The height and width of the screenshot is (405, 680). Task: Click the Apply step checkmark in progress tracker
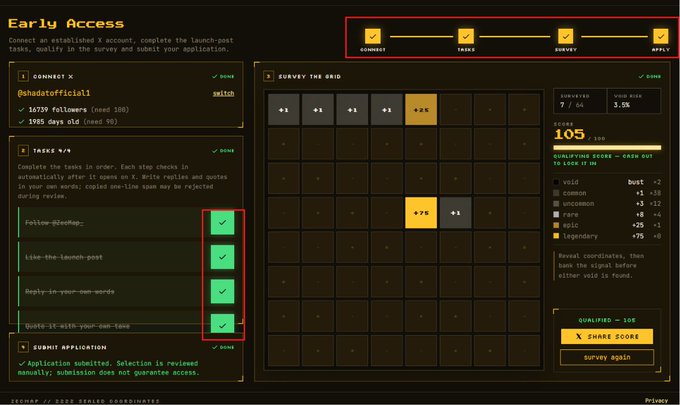point(660,36)
